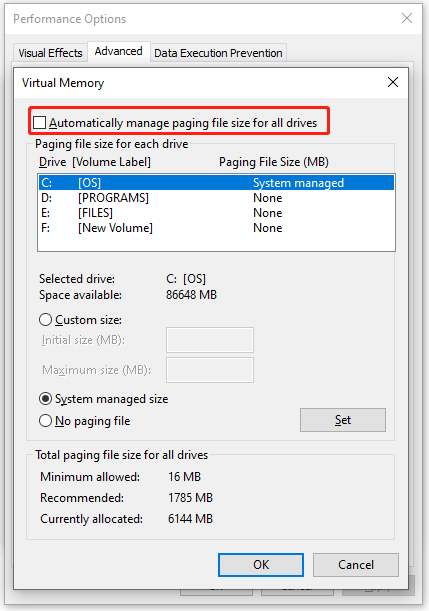Select drive C: [OS] row

[216, 183]
